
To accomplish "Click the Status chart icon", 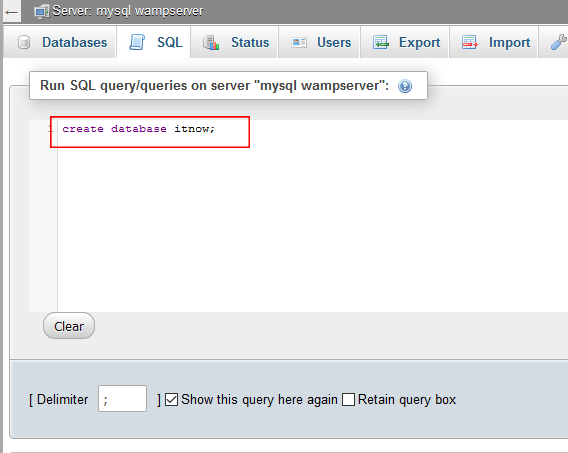I will click(x=211, y=42).
